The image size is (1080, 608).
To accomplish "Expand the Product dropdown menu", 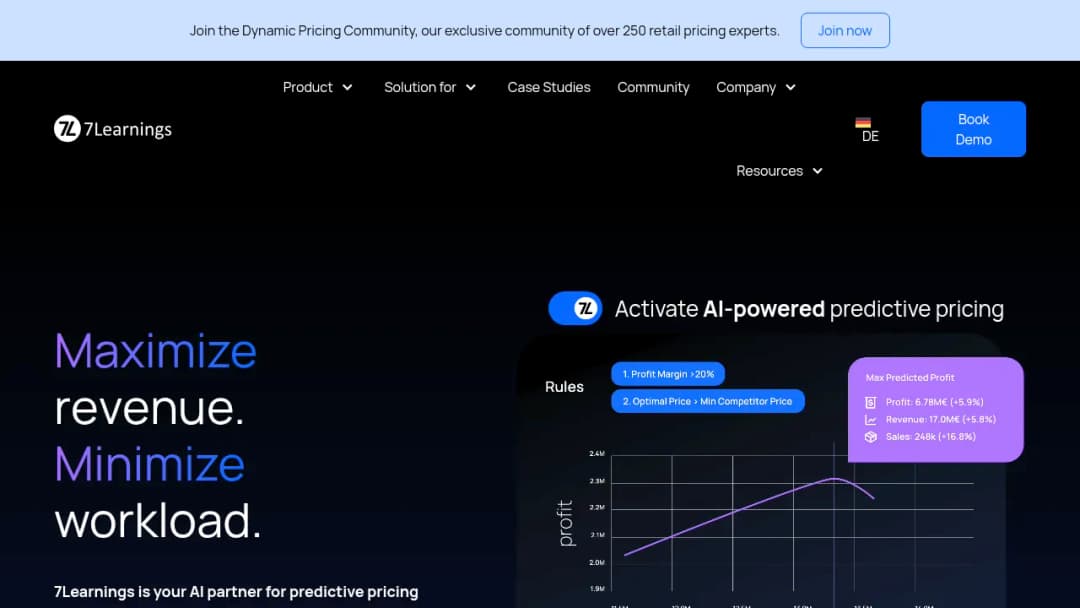I will 318,87.
